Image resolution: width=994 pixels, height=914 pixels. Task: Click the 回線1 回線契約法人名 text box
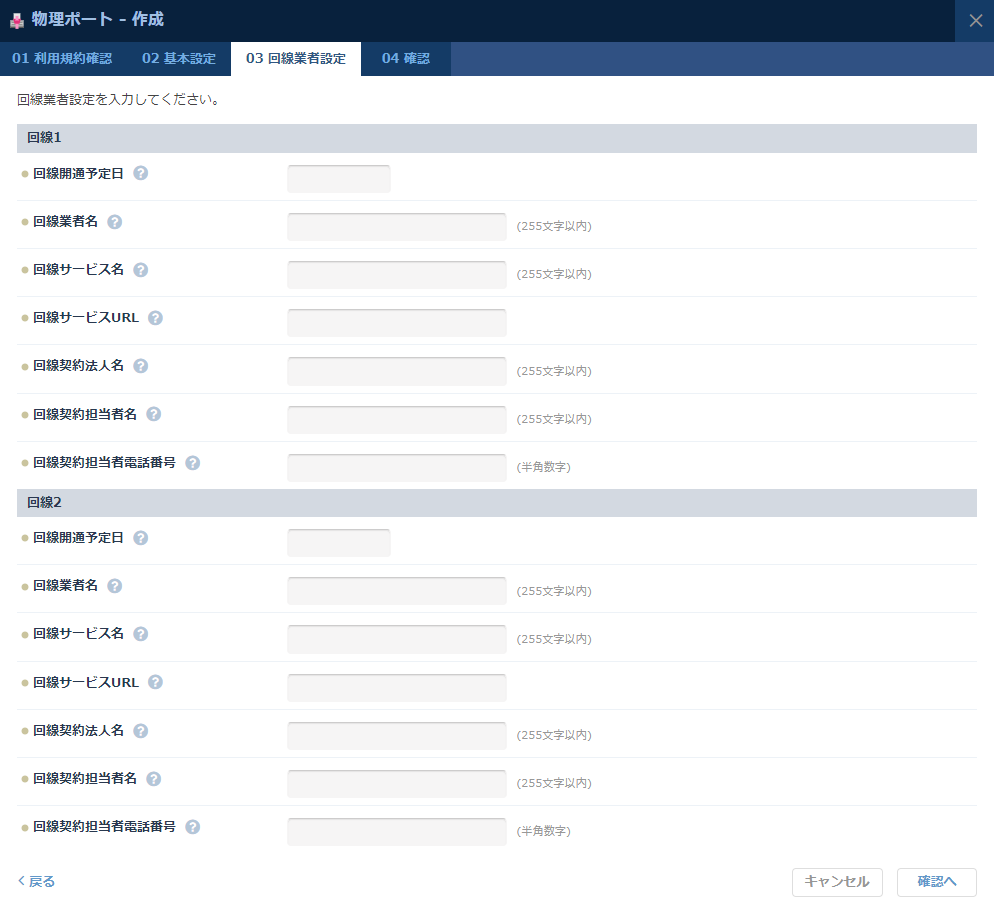click(396, 371)
